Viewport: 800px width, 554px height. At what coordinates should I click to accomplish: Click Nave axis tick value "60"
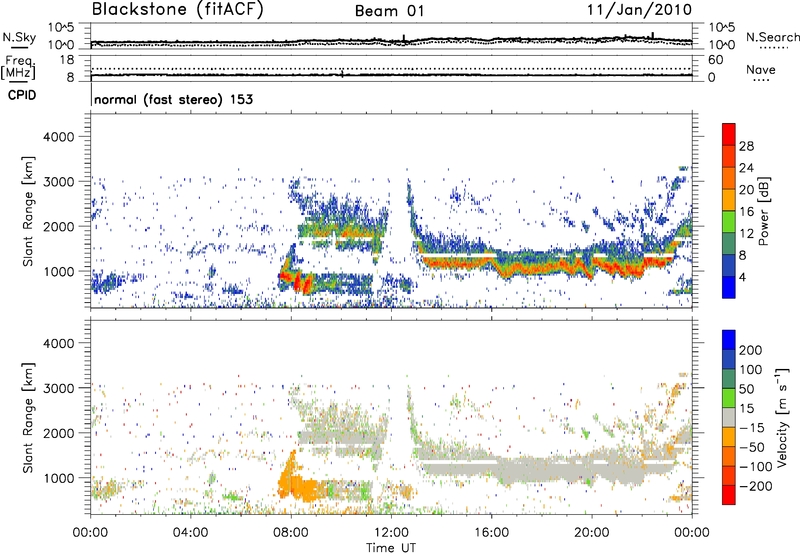coord(715,60)
